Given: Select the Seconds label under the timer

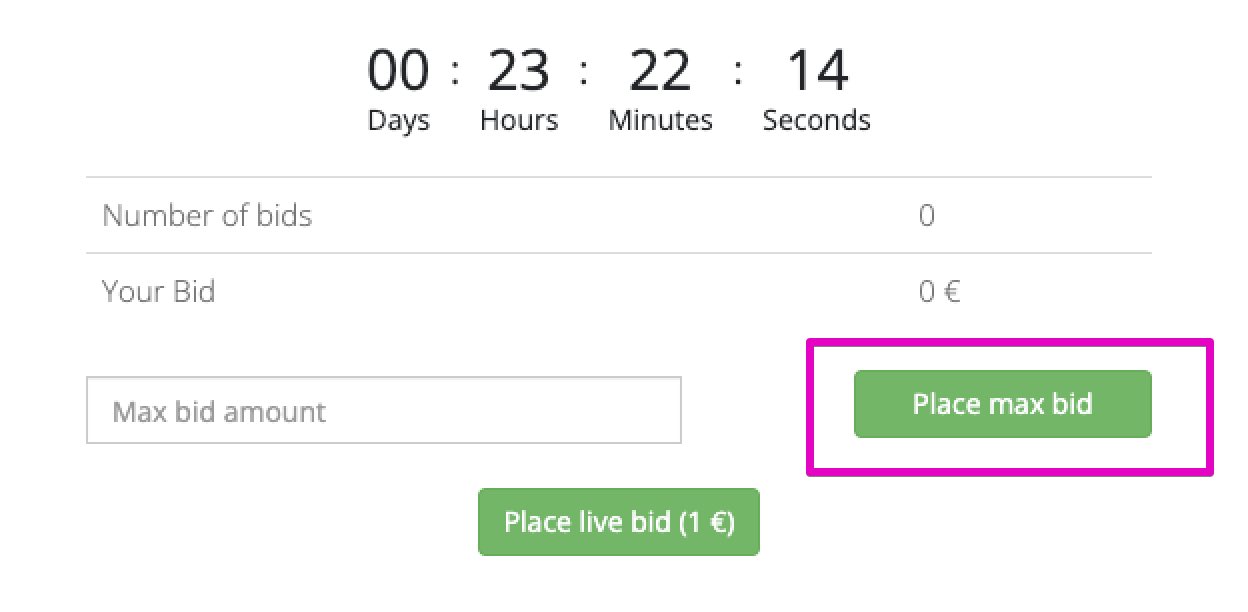Looking at the screenshot, I should click(816, 121).
